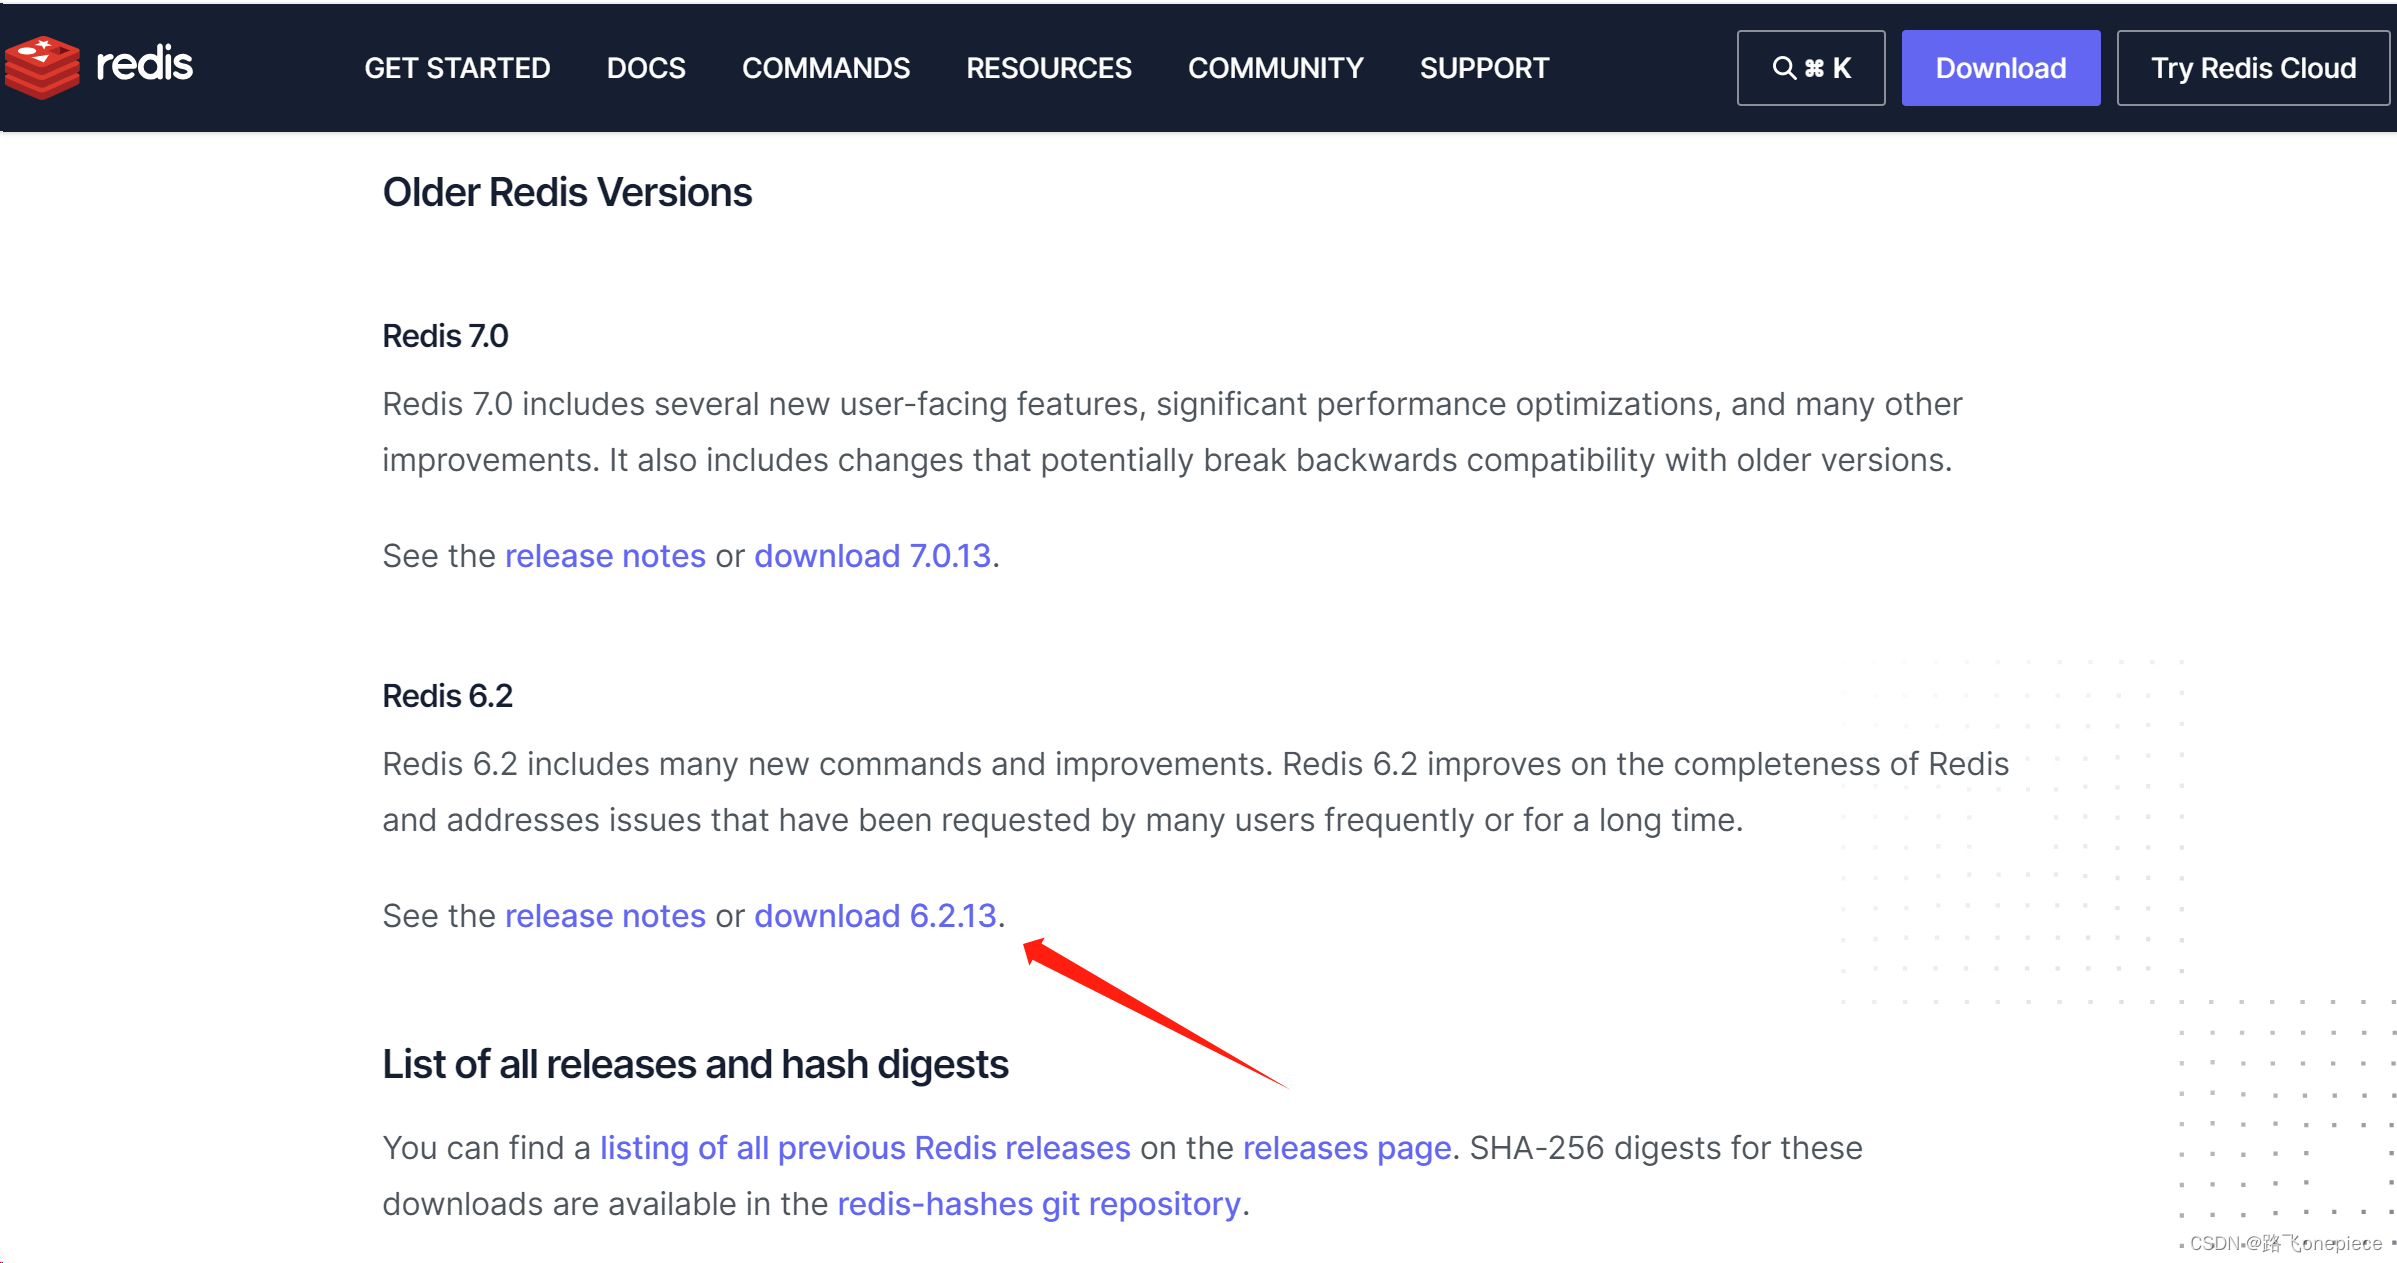The height and width of the screenshot is (1263, 2397).
Task: Open the GET STARTED menu
Action: click(x=457, y=68)
